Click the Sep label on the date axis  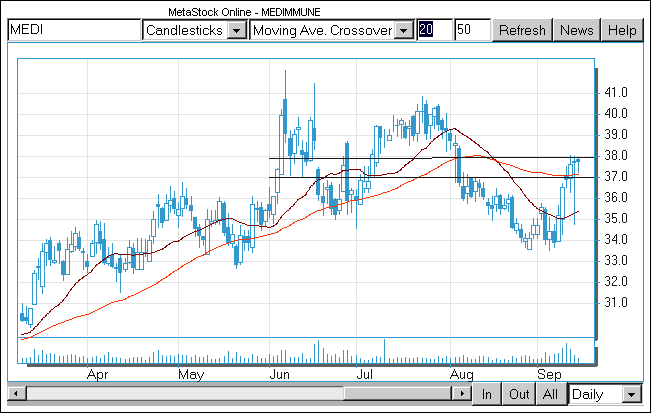pos(549,375)
